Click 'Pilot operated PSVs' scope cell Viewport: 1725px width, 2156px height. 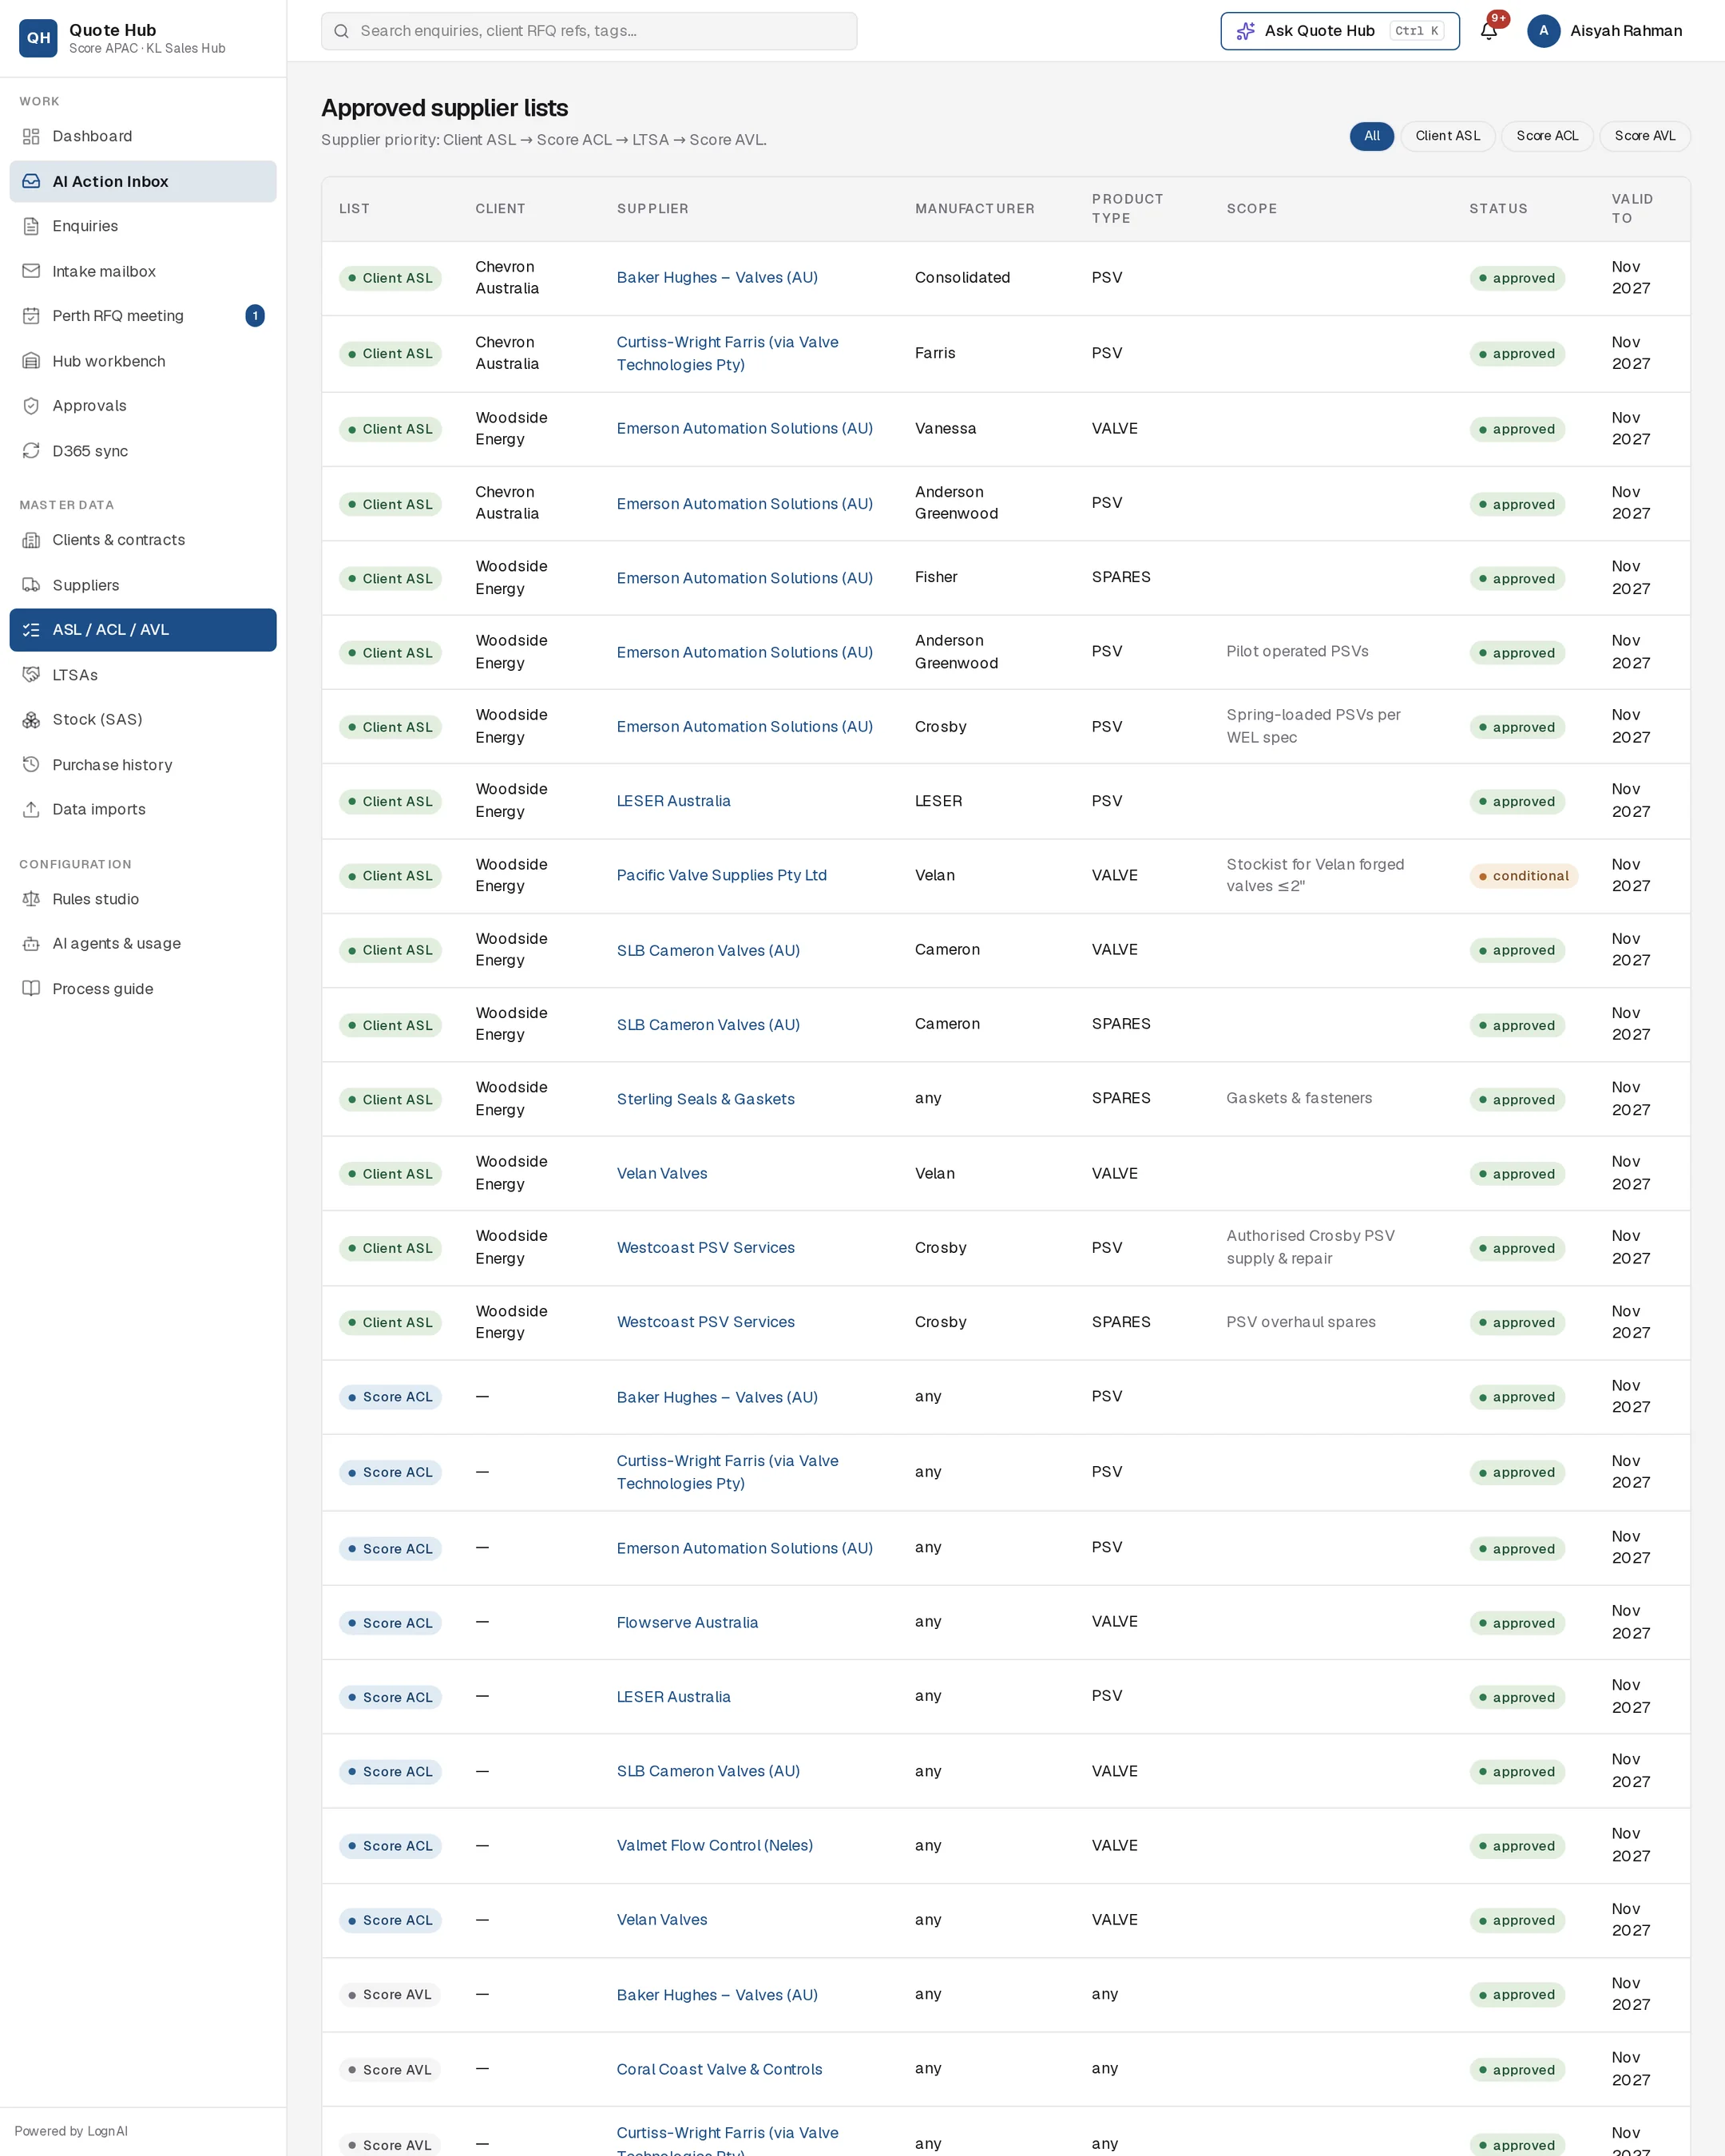tap(1297, 651)
